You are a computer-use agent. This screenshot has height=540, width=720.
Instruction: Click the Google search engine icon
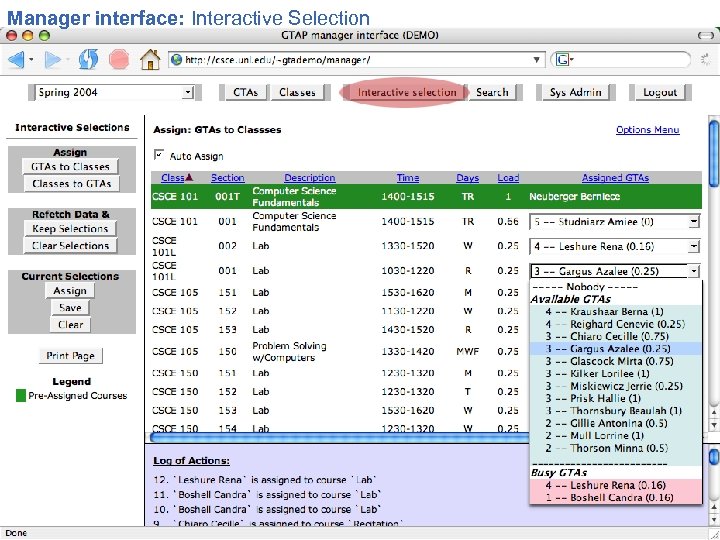coord(562,60)
